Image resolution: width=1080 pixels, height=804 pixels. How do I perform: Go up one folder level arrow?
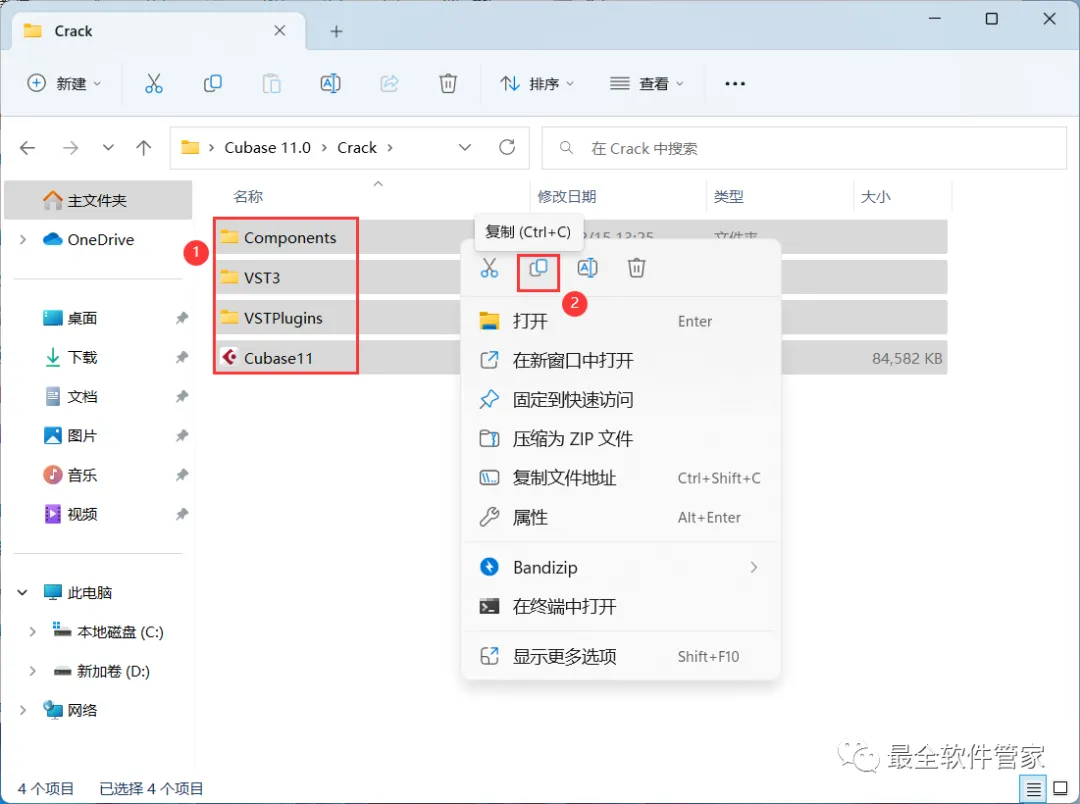coord(144,147)
